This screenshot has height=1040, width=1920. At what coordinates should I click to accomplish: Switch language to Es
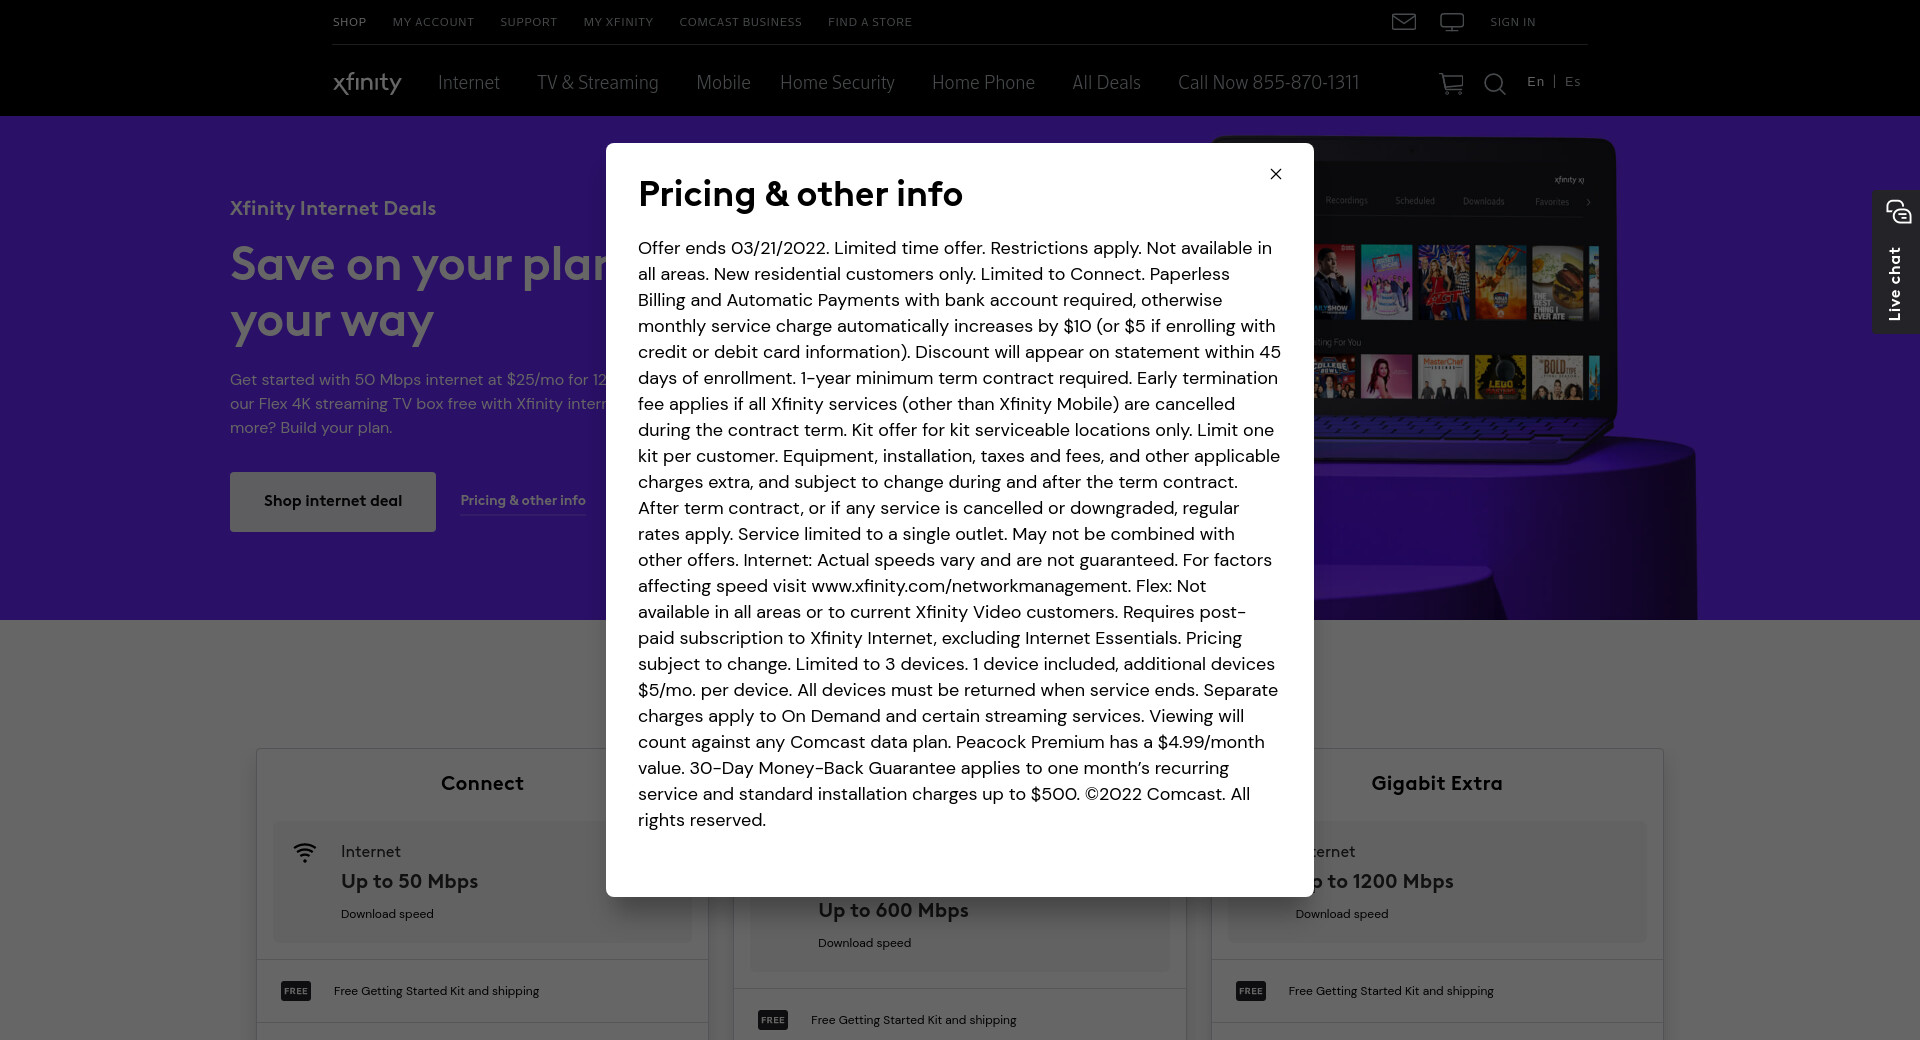(1572, 82)
